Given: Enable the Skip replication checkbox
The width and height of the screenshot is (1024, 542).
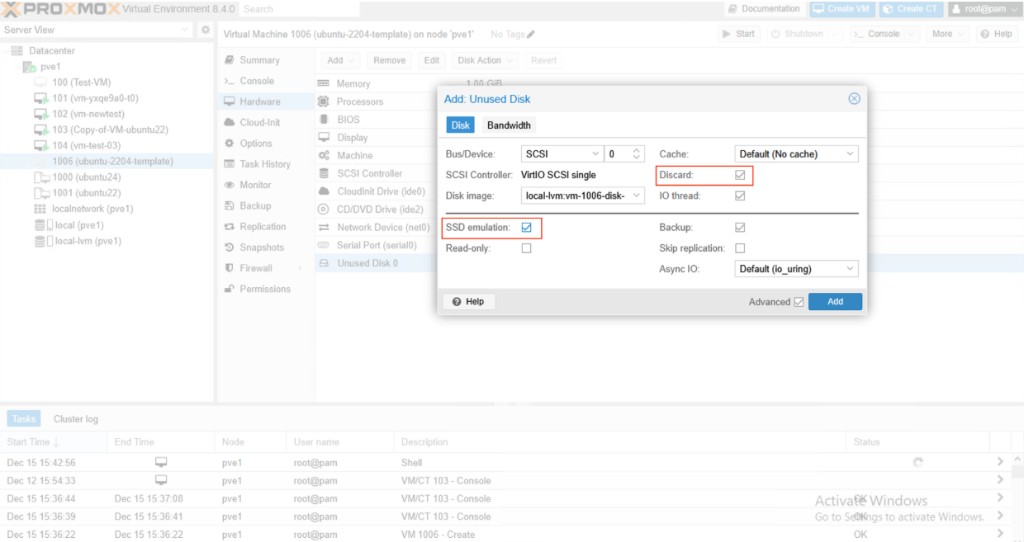Looking at the screenshot, I should click(740, 248).
